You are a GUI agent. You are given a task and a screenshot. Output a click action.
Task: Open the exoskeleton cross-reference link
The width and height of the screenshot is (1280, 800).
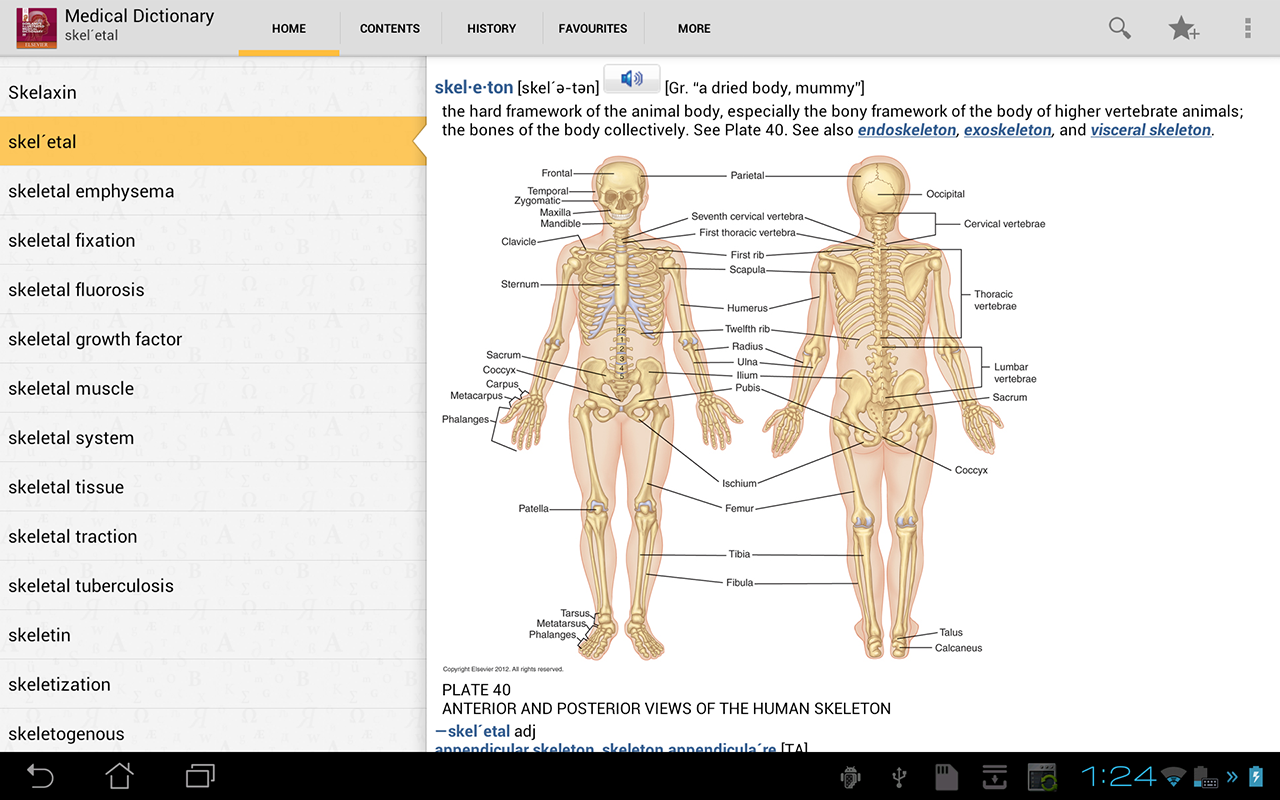pyautogui.click(x=1007, y=130)
